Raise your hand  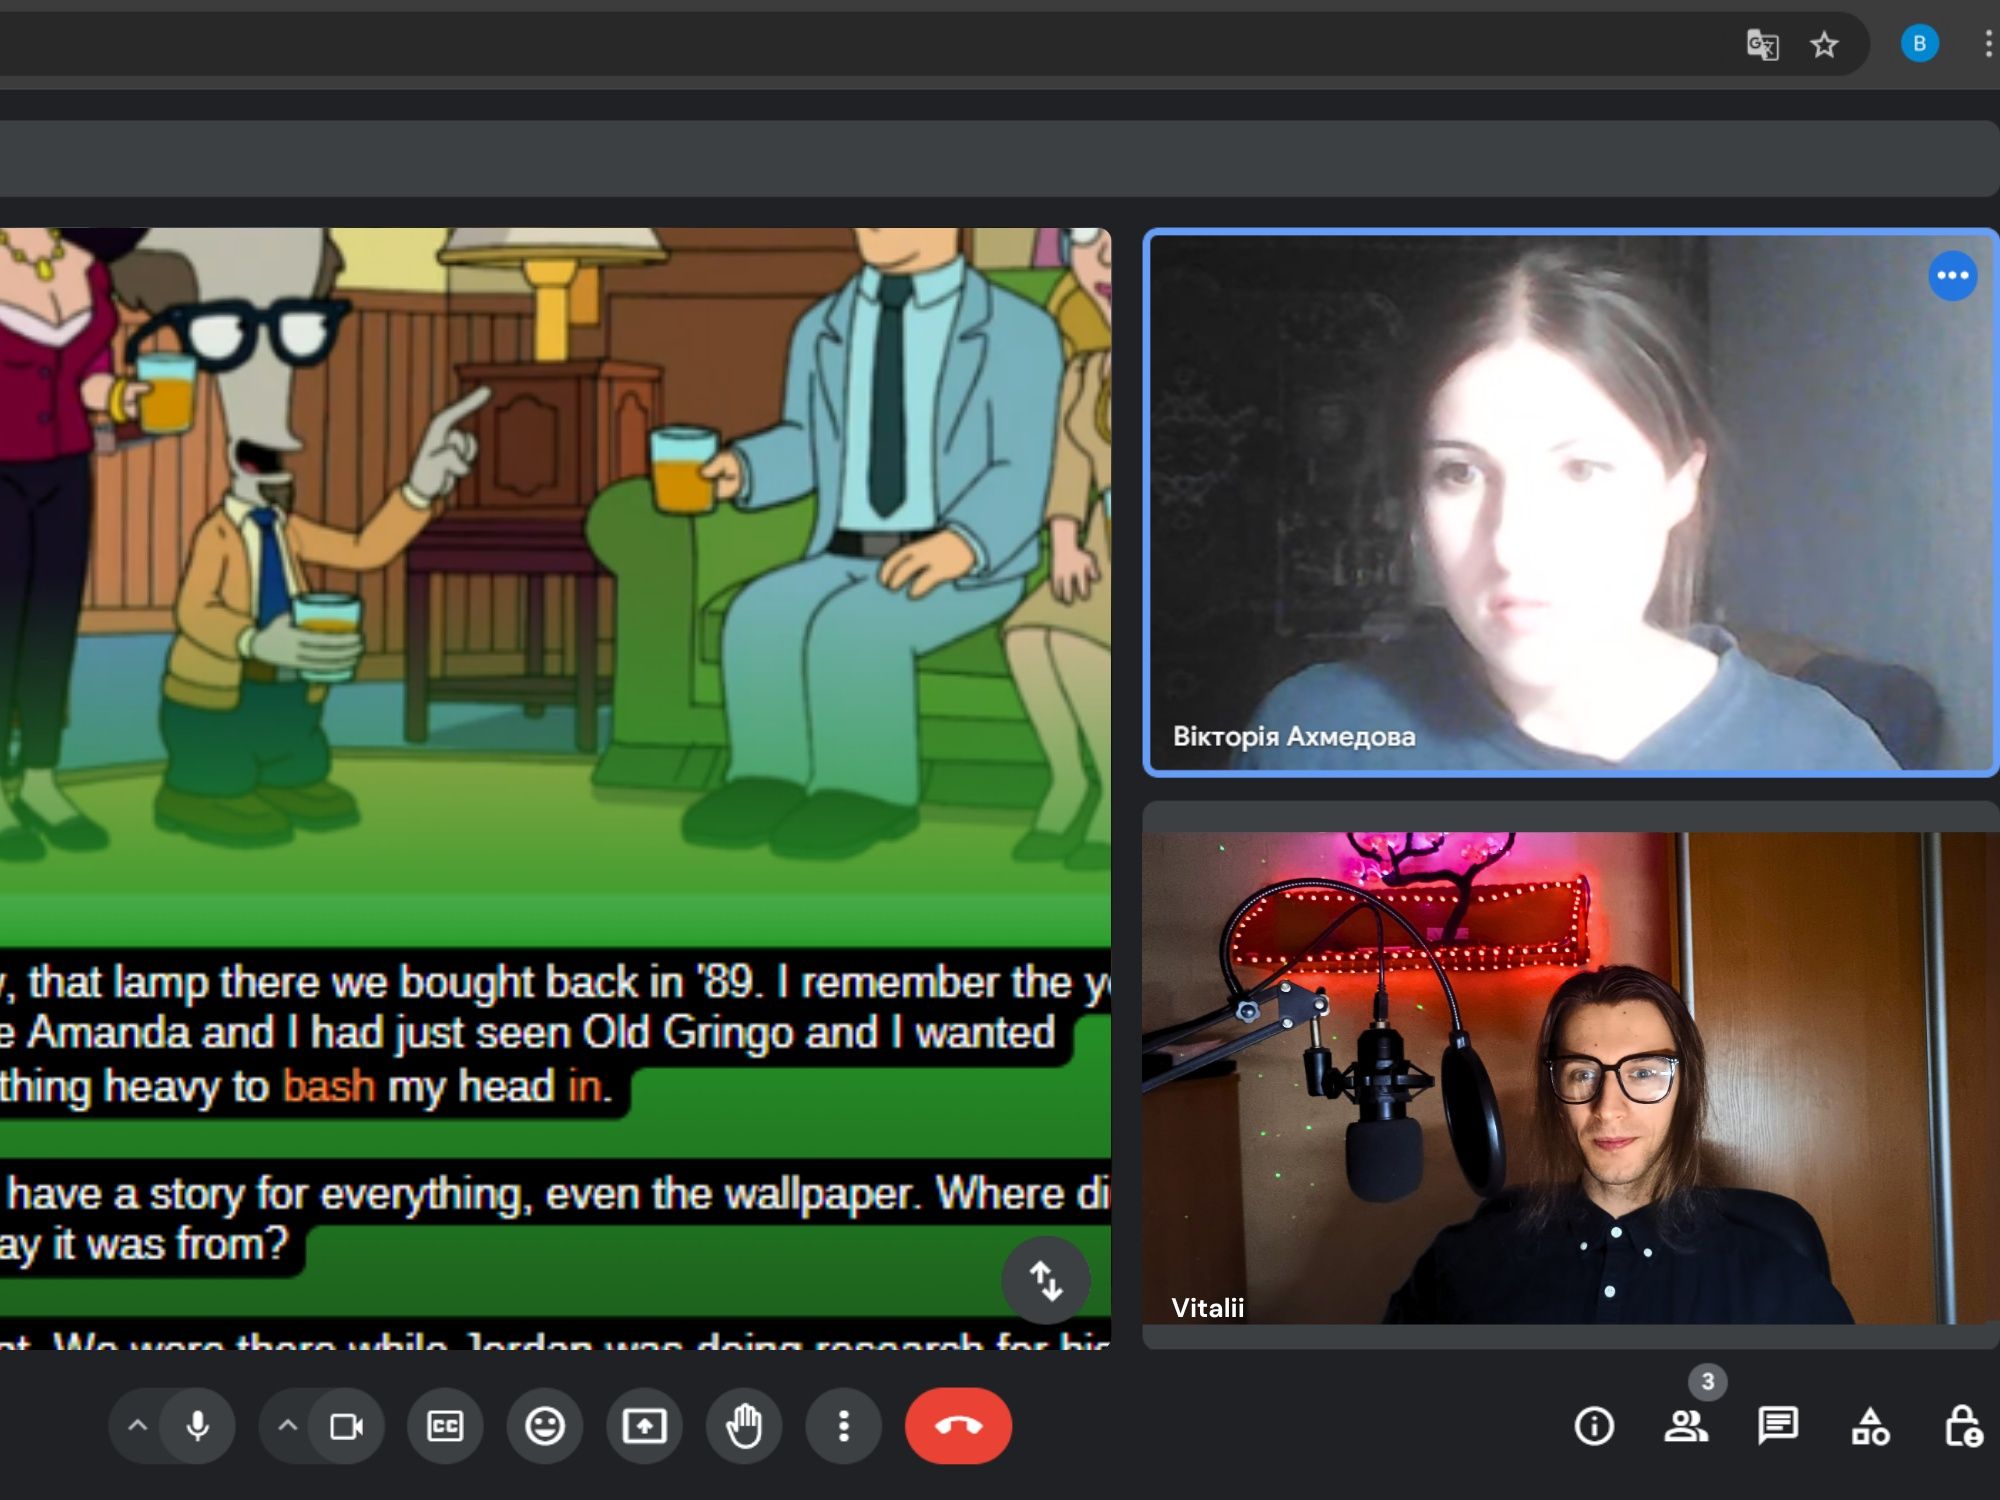coord(744,1426)
